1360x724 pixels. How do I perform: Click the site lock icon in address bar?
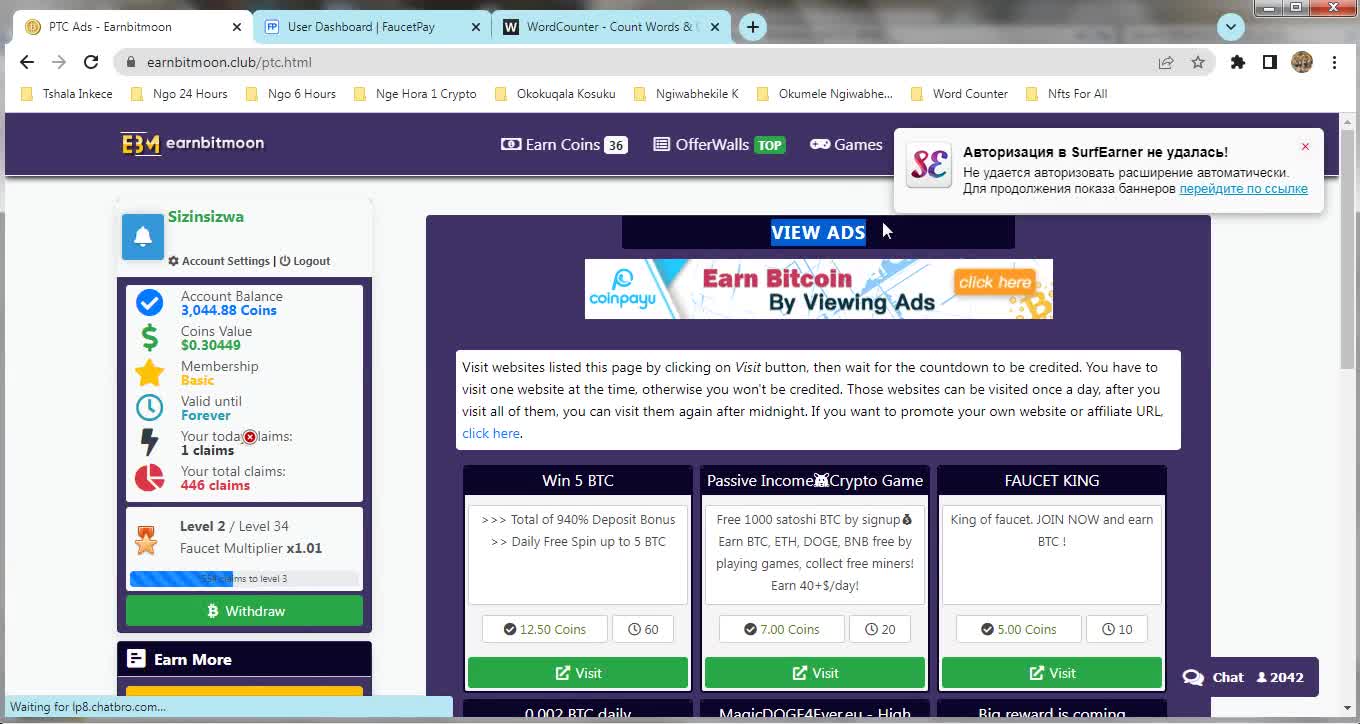(130, 62)
